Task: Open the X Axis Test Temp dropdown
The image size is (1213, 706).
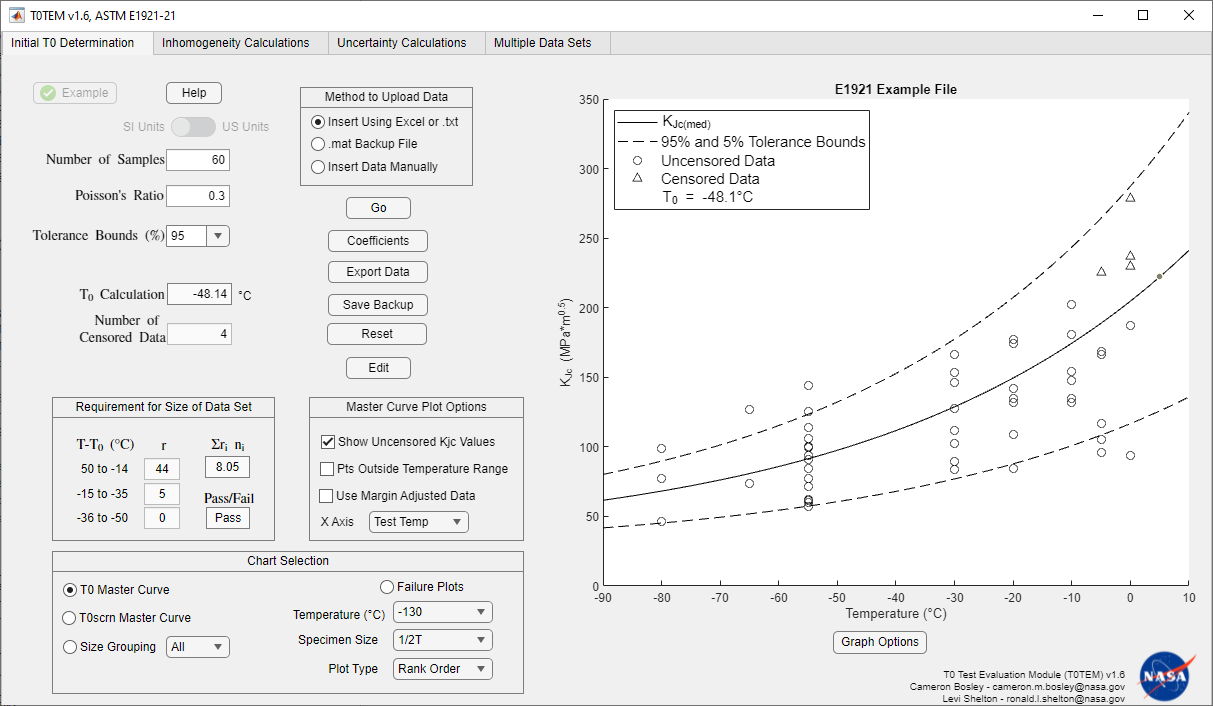Action: tap(419, 522)
